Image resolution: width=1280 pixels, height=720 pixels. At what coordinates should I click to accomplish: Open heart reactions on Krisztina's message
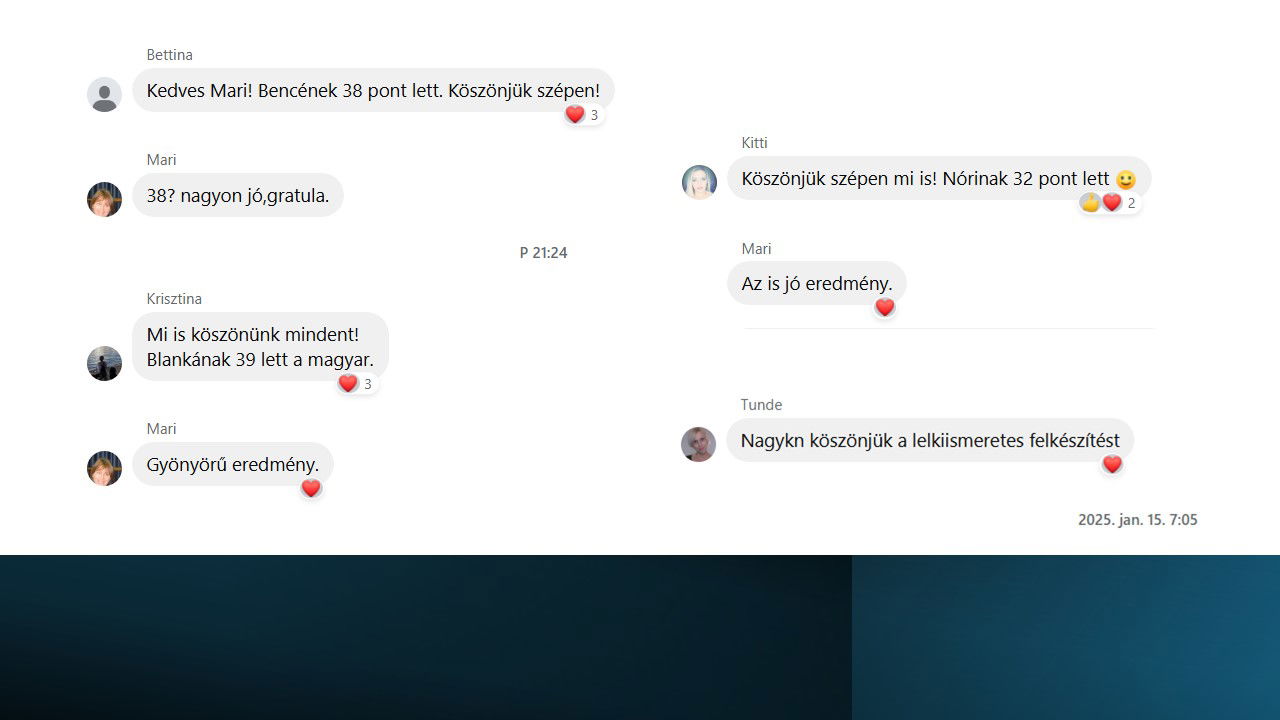point(357,384)
